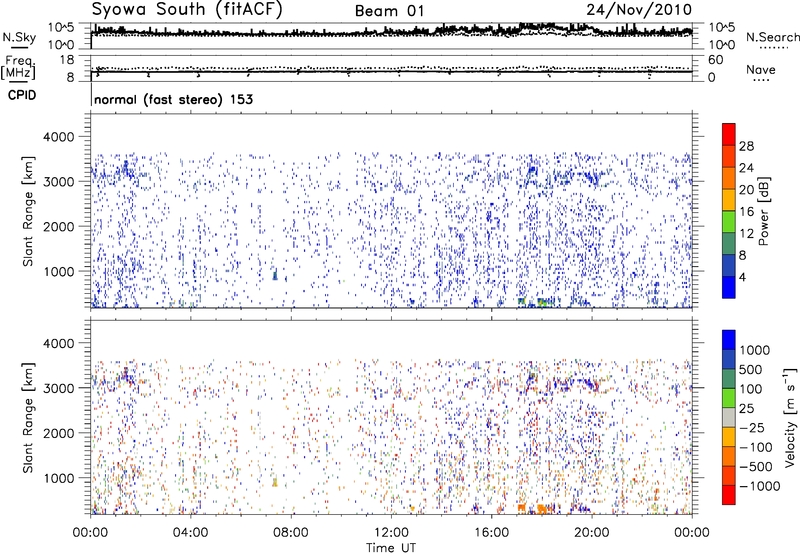The height and width of the screenshot is (554, 800).
Task: Select the 'Beam 01' label
Action: click(389, 11)
